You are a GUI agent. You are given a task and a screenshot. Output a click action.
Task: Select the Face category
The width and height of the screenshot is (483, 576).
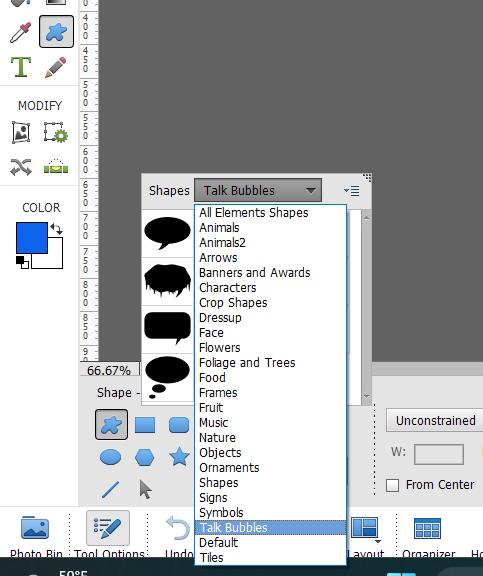(x=270, y=333)
